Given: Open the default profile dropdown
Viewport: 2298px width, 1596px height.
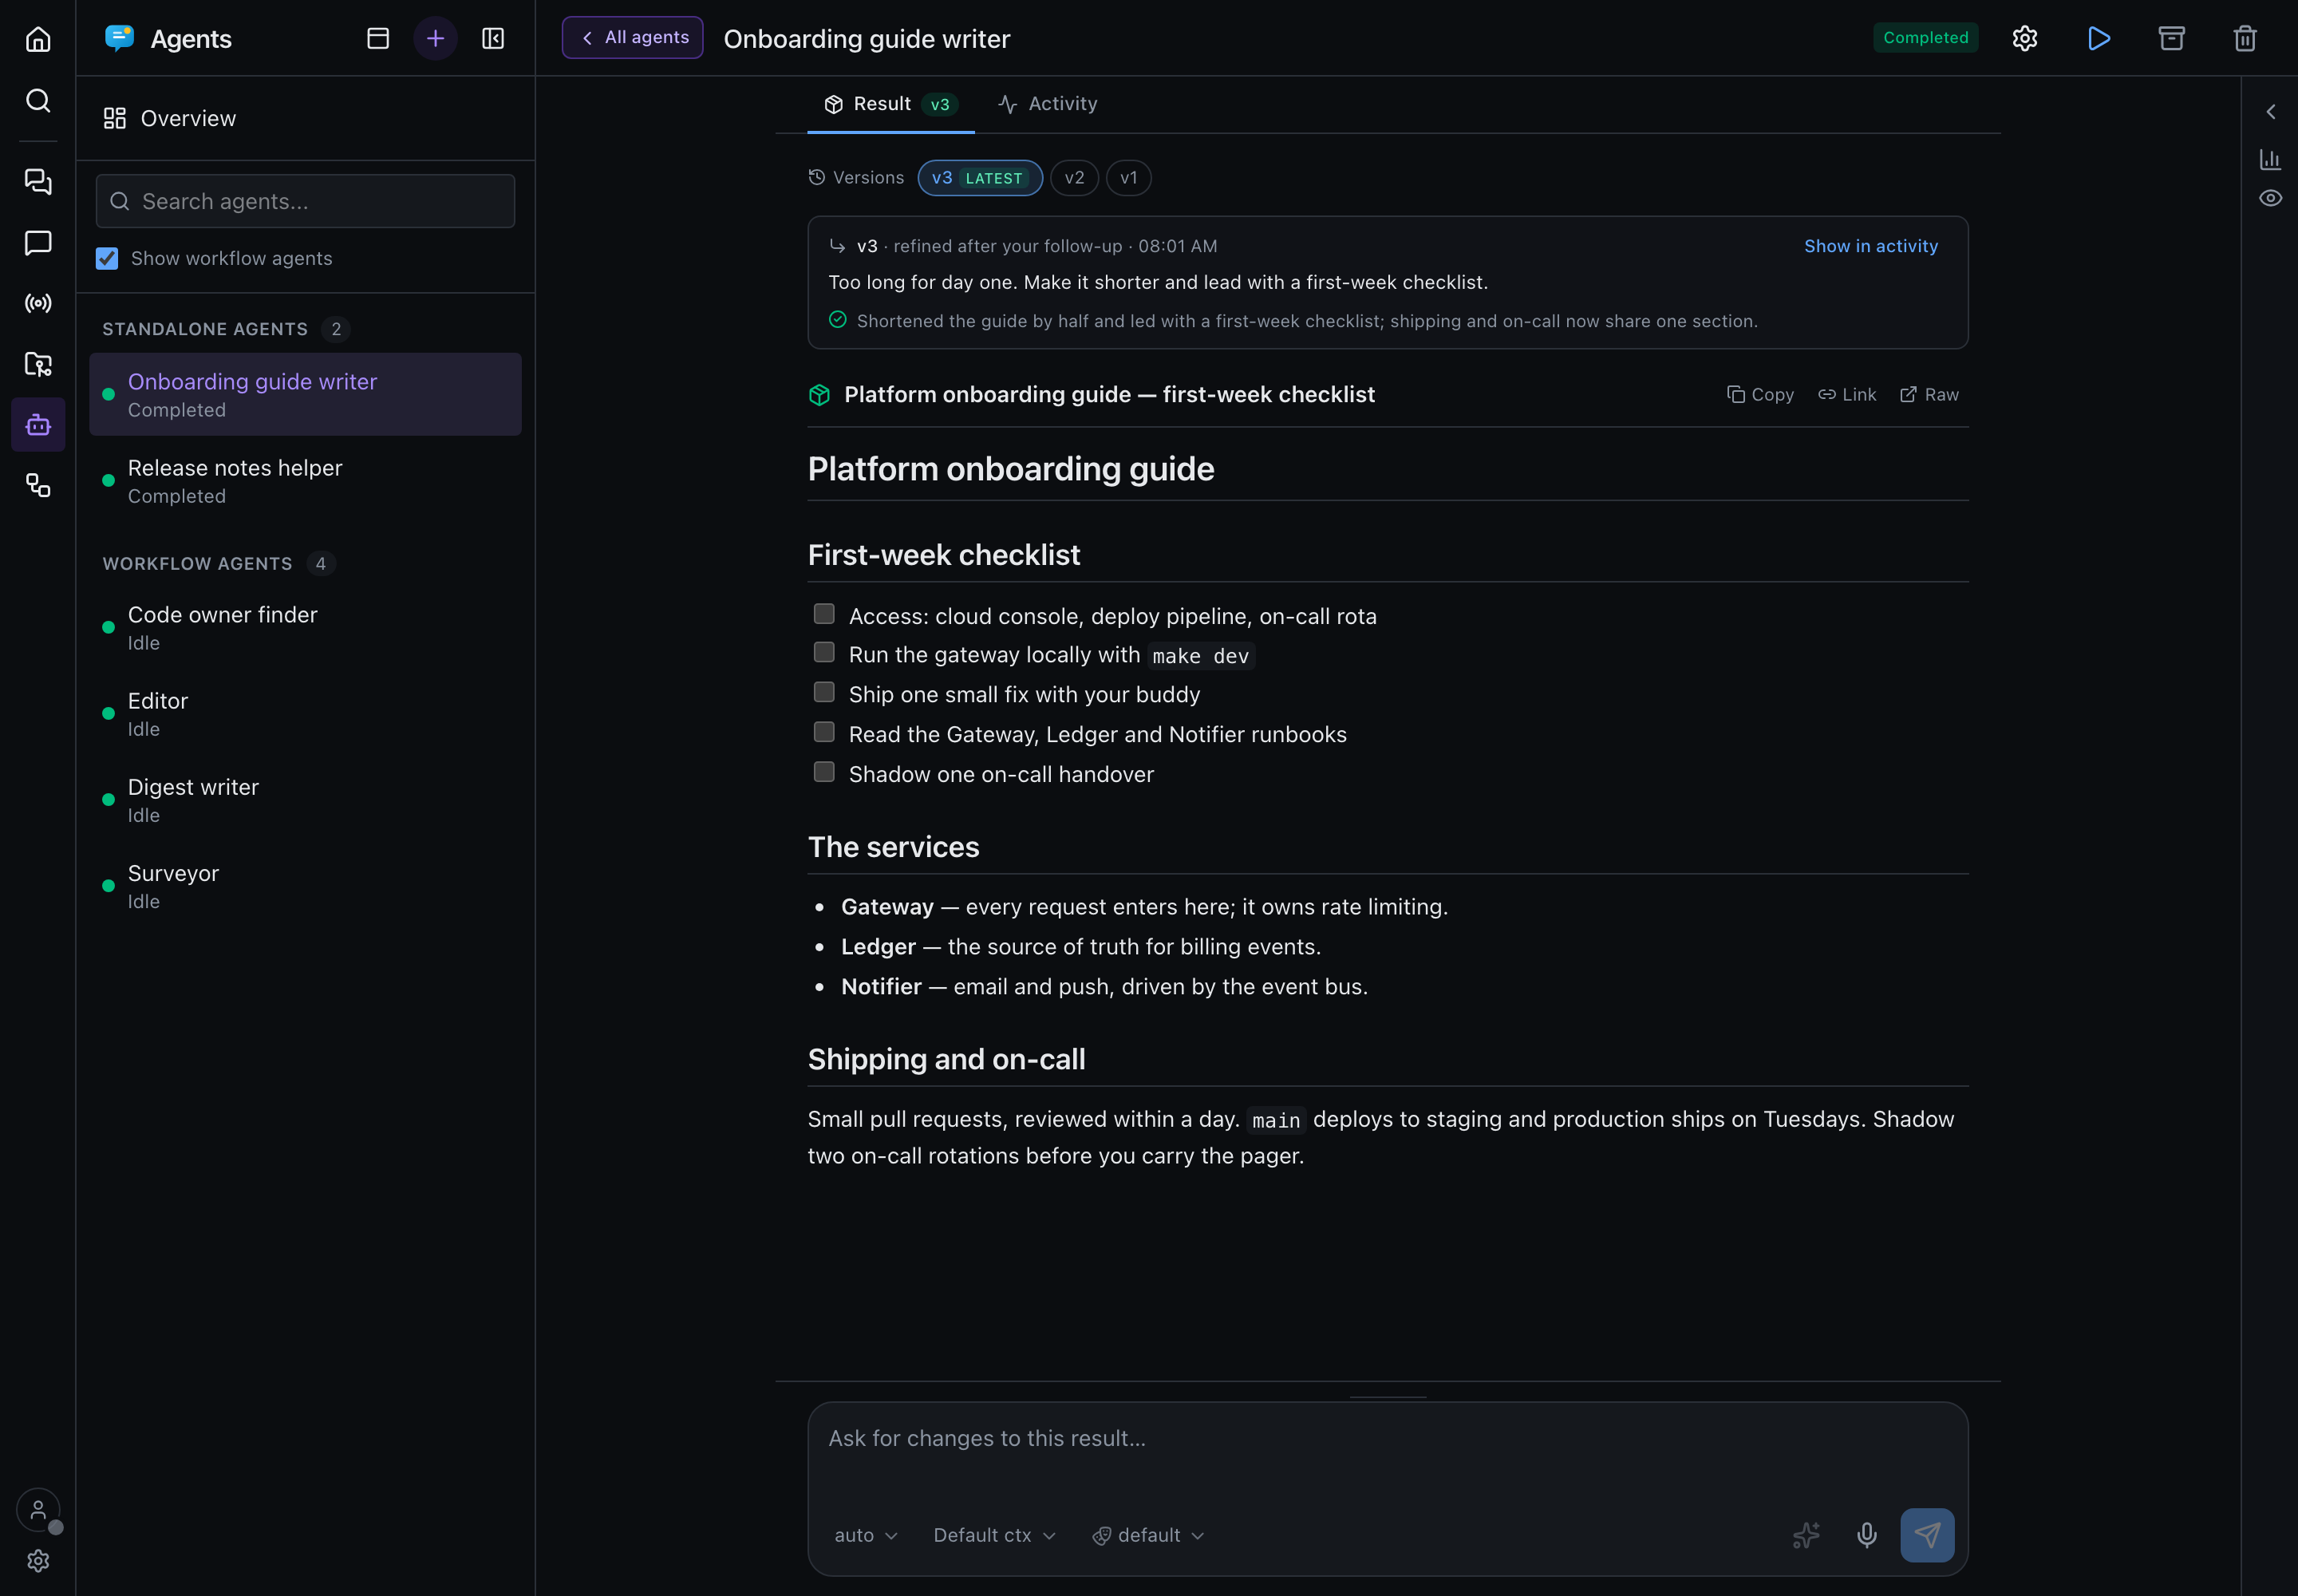Looking at the screenshot, I should pyautogui.click(x=1148, y=1535).
